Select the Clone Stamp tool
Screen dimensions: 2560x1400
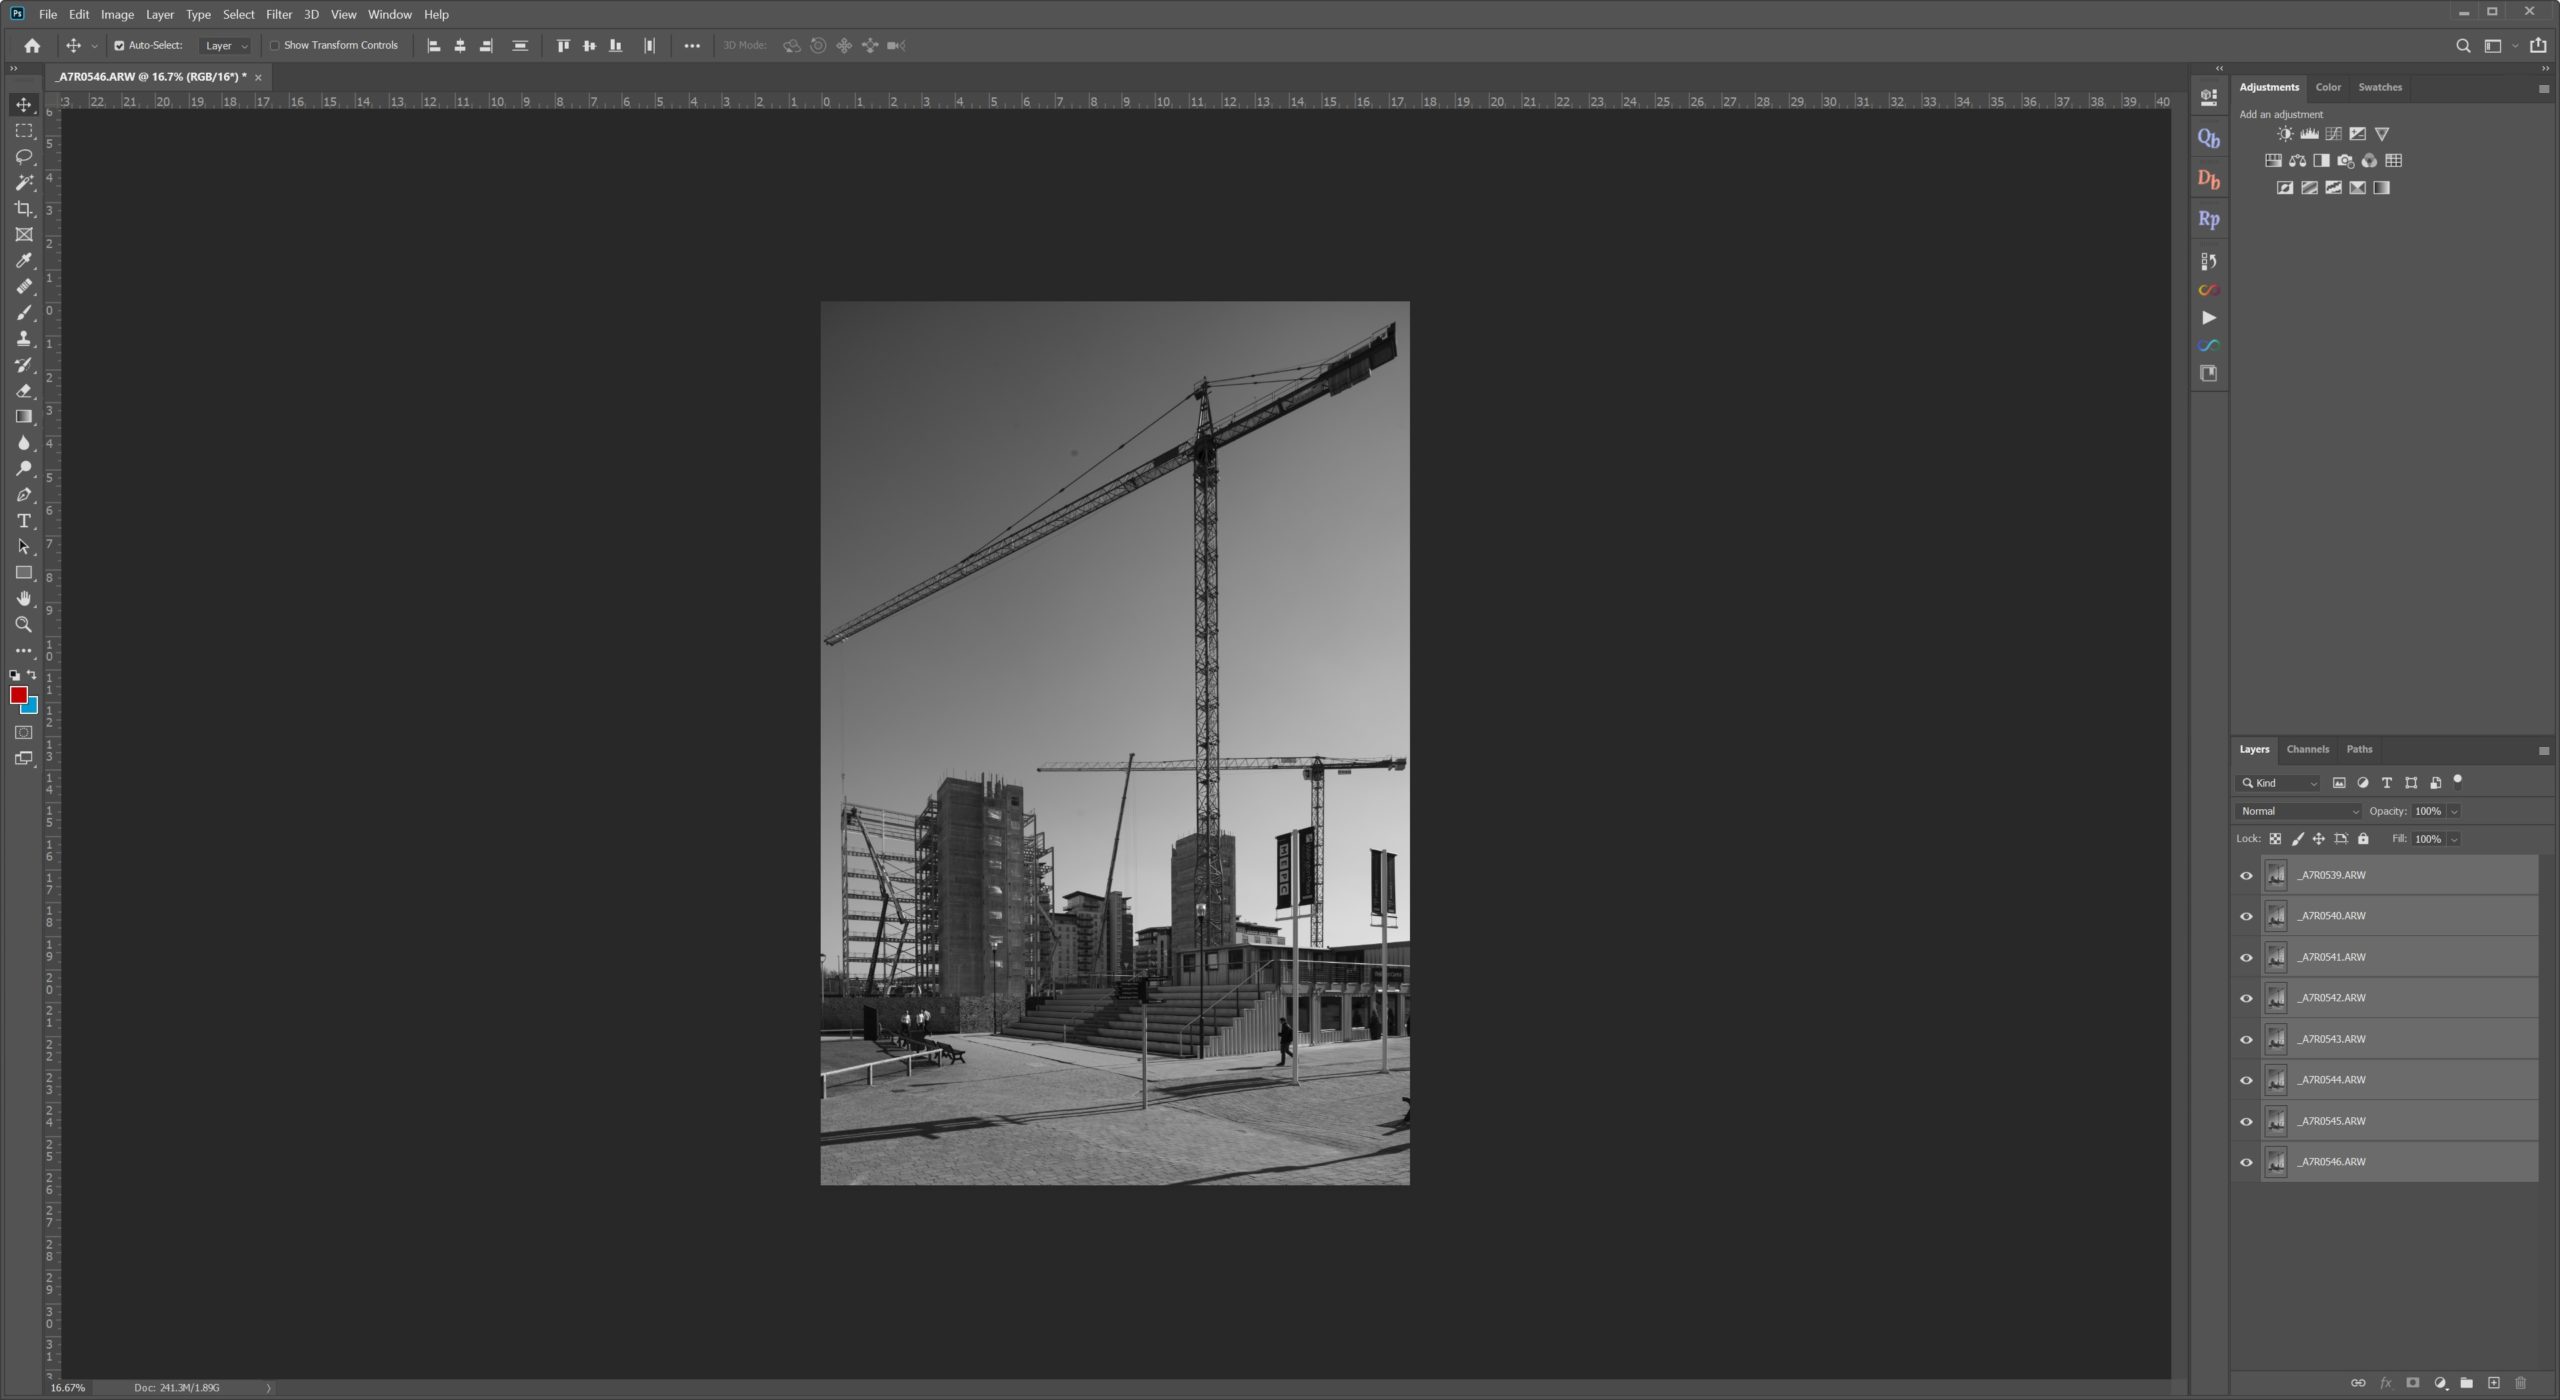click(x=24, y=339)
